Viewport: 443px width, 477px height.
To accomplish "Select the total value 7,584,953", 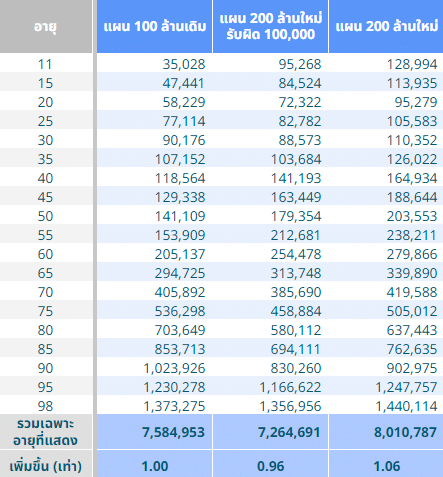I will click(154, 432).
